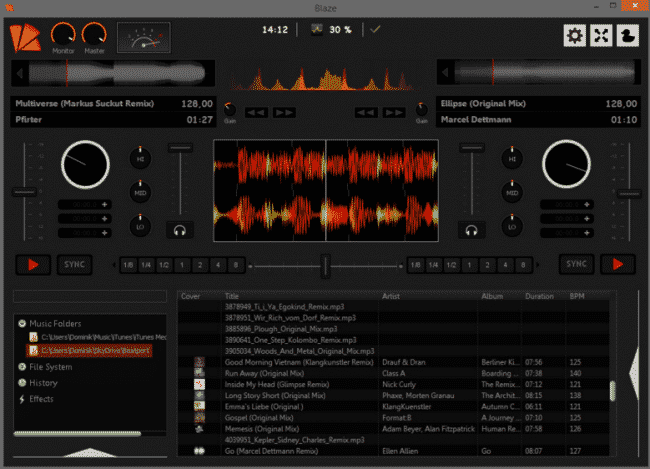Click the crossfader slider handle
Image resolution: width=650 pixels, height=469 pixels.
point(324,265)
